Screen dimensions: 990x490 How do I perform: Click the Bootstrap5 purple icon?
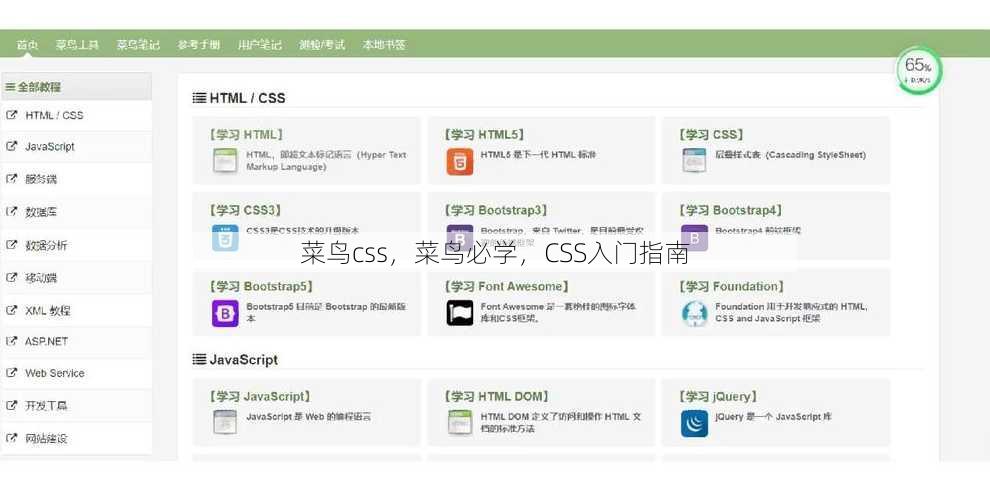click(x=225, y=314)
